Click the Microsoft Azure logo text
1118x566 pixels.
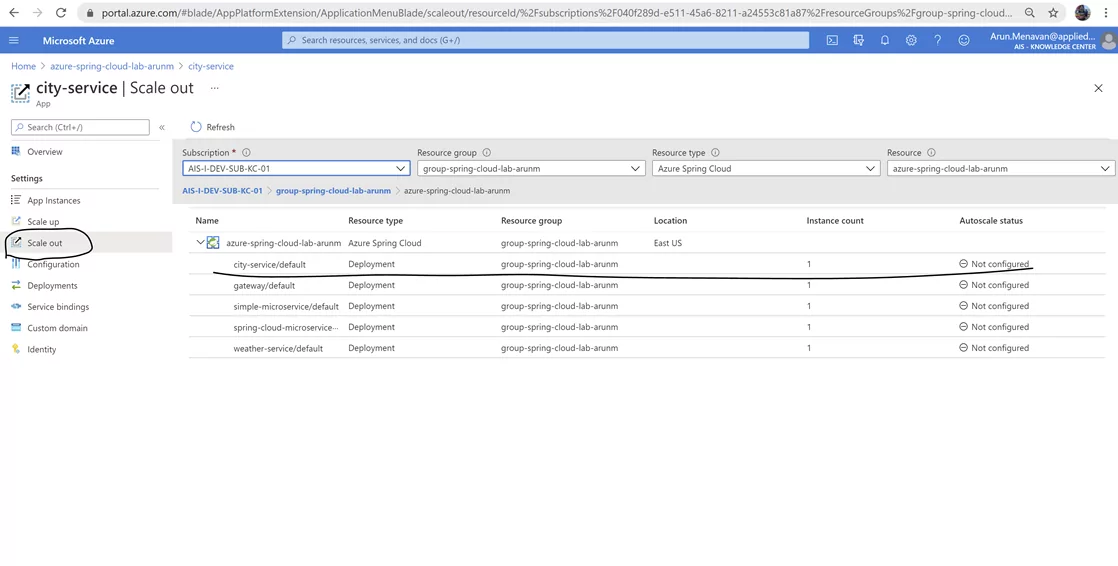click(78, 41)
